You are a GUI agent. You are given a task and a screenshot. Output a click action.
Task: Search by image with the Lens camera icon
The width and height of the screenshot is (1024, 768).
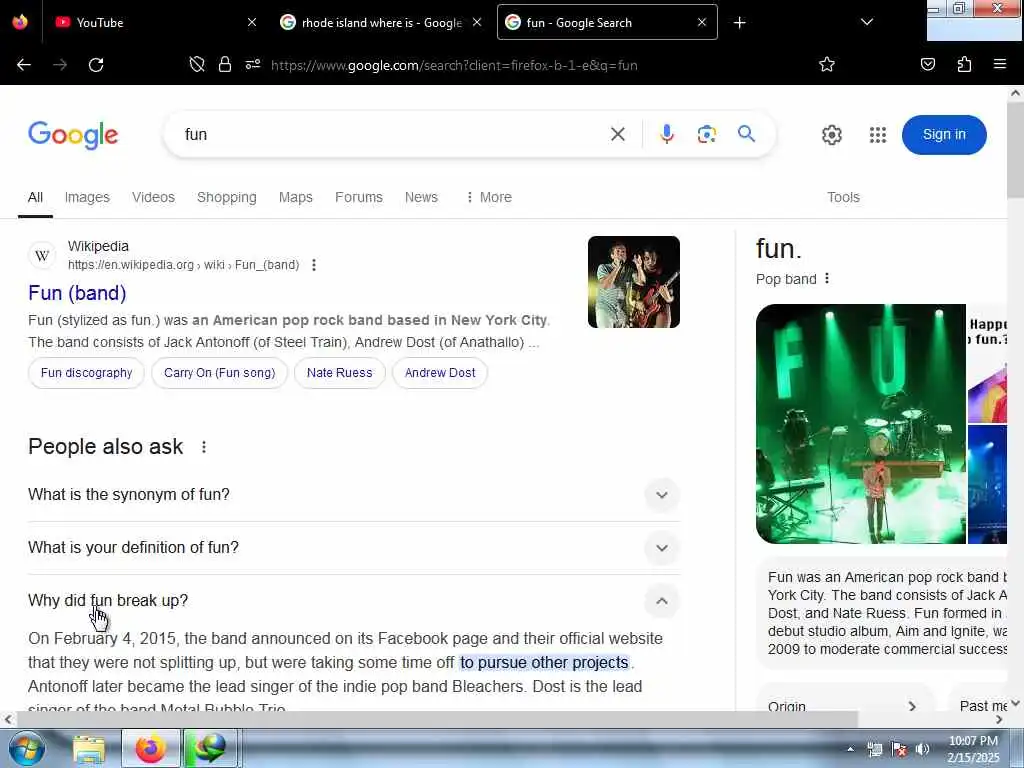click(707, 134)
